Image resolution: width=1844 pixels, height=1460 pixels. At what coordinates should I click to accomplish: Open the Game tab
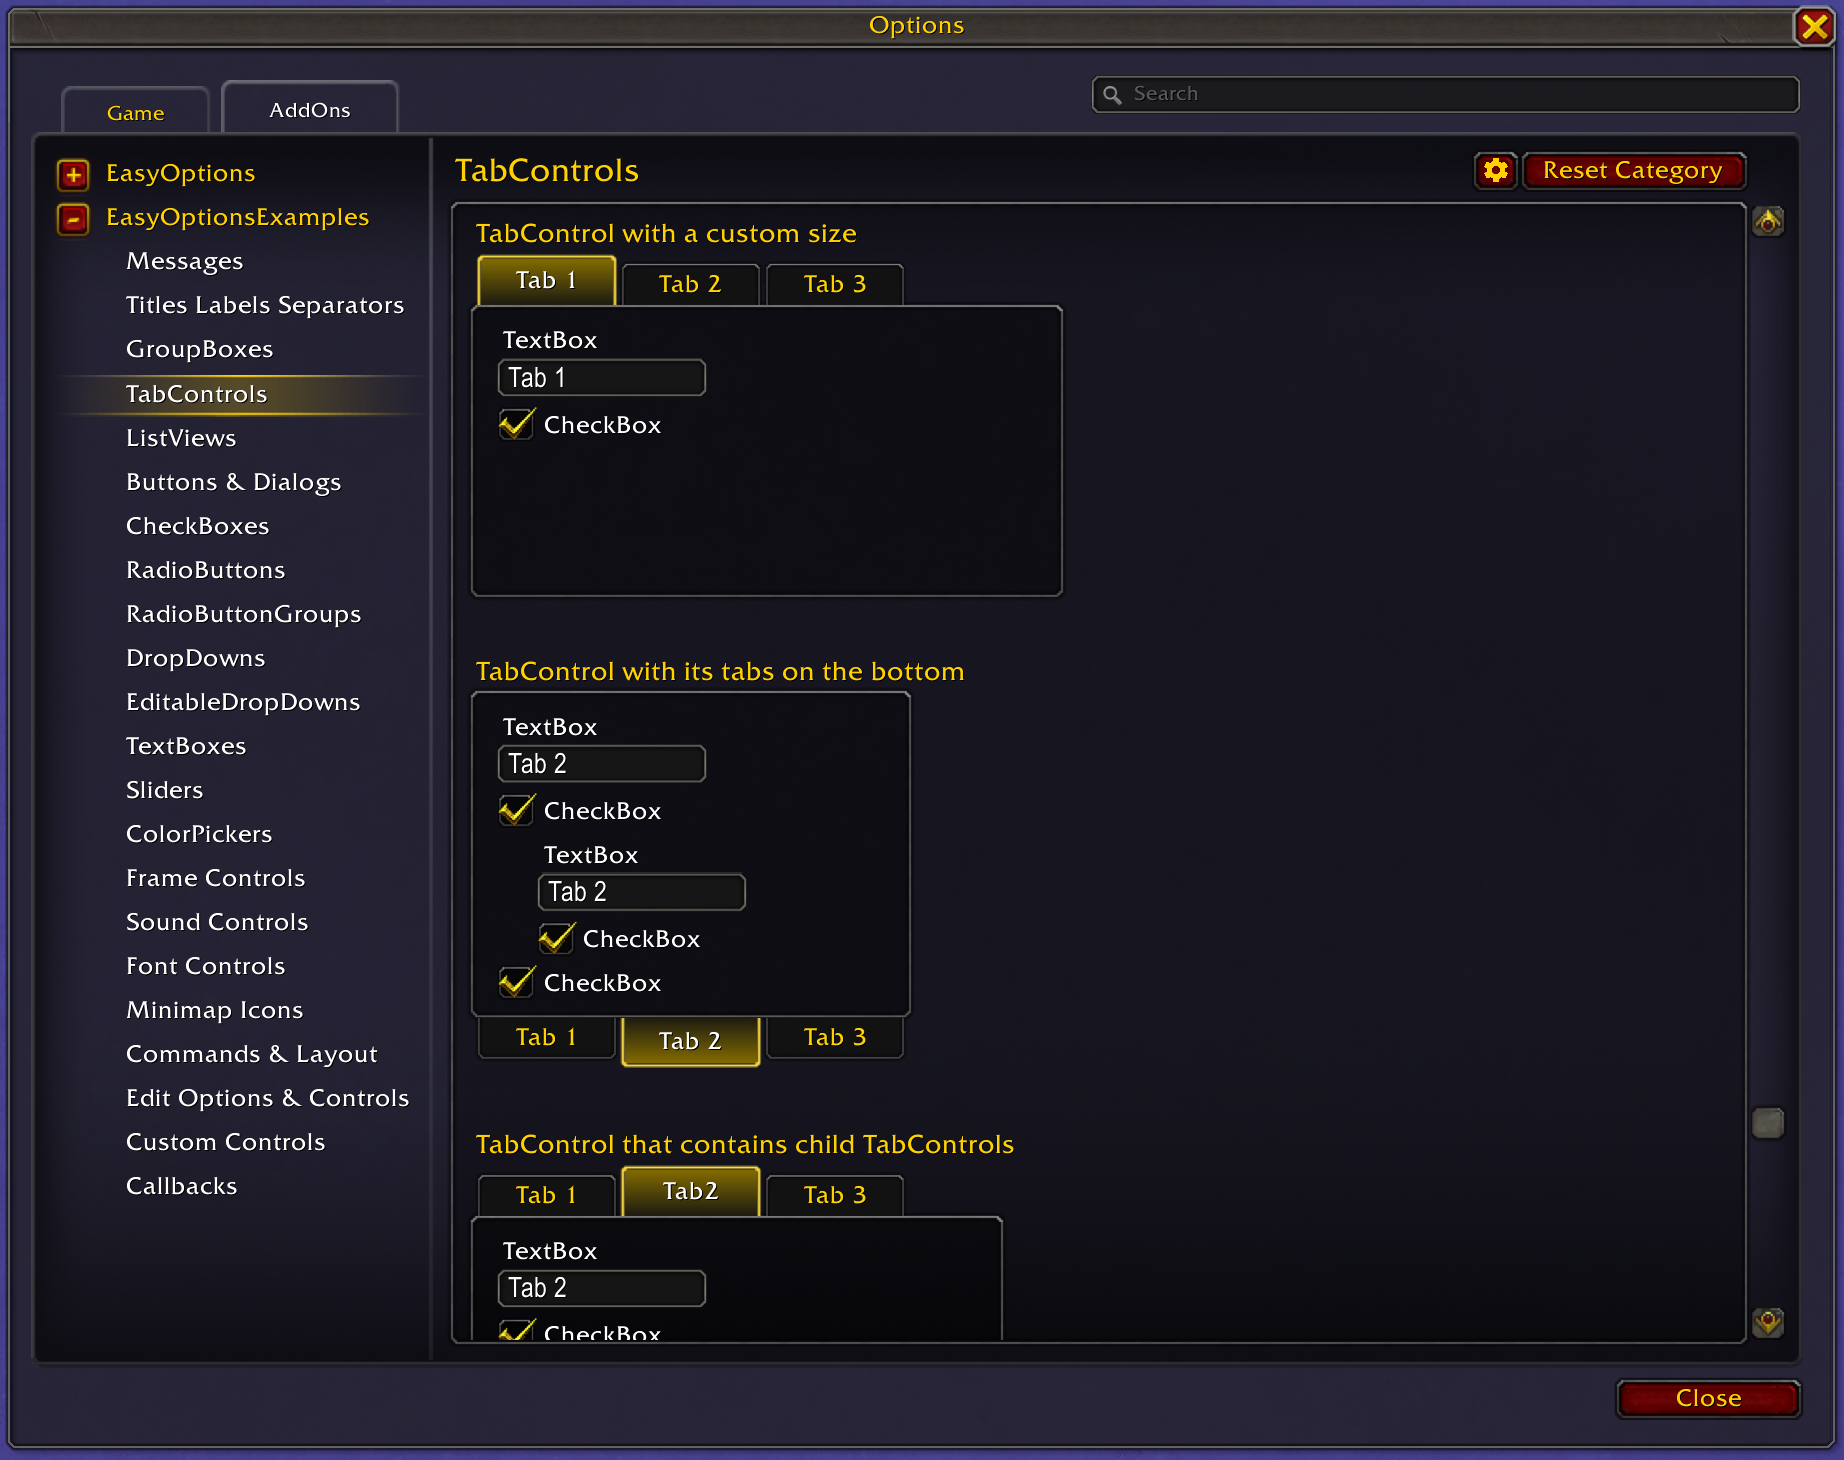[x=136, y=112]
